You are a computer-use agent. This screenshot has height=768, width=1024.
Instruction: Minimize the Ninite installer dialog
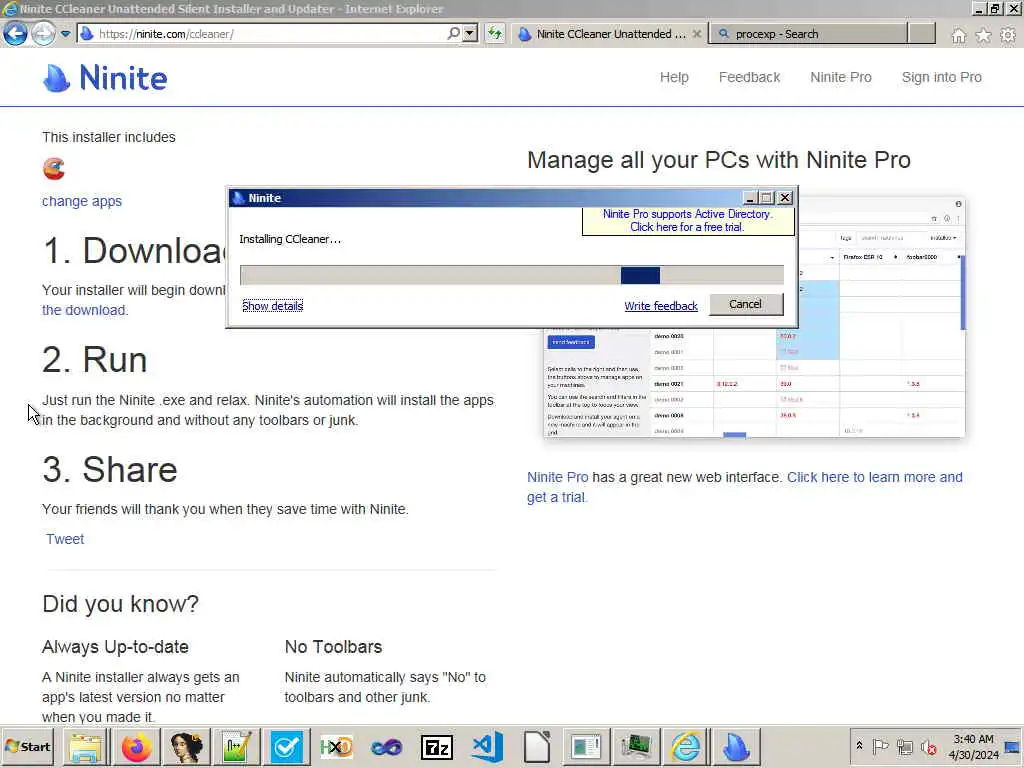pos(750,198)
